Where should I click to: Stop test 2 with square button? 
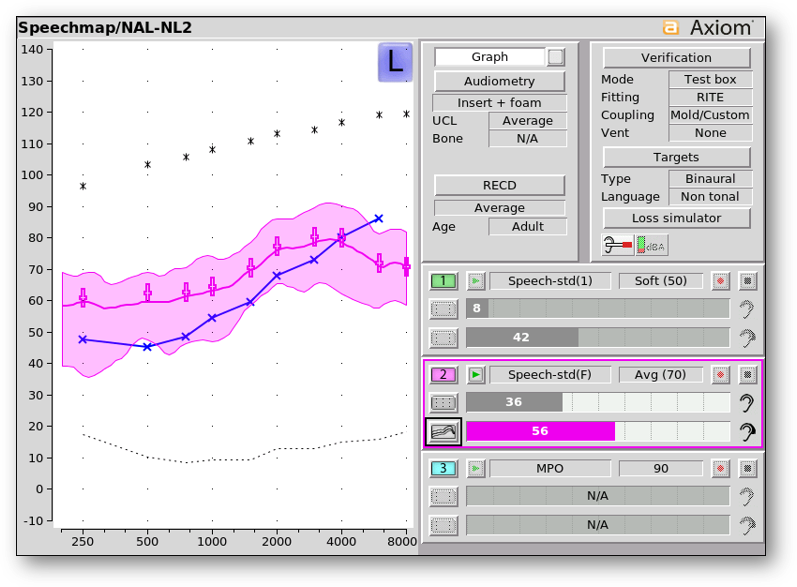click(747, 375)
